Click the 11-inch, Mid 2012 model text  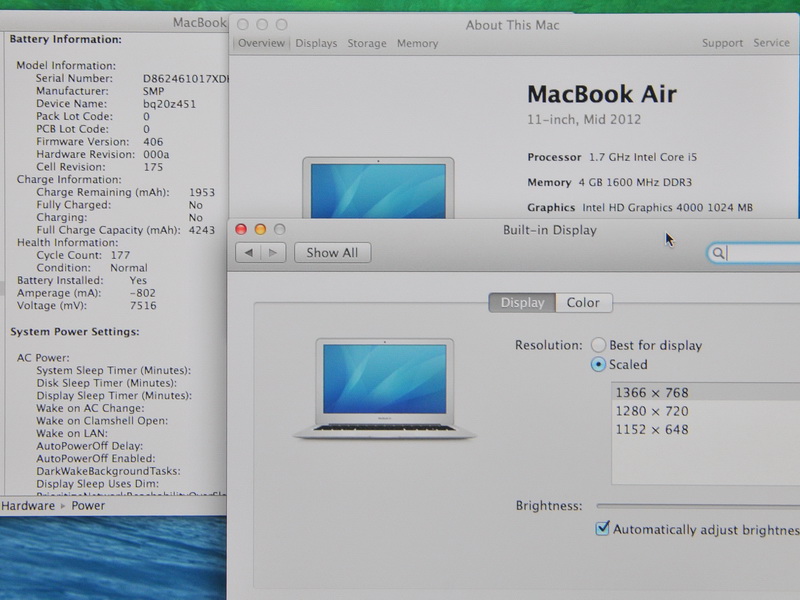(x=584, y=119)
